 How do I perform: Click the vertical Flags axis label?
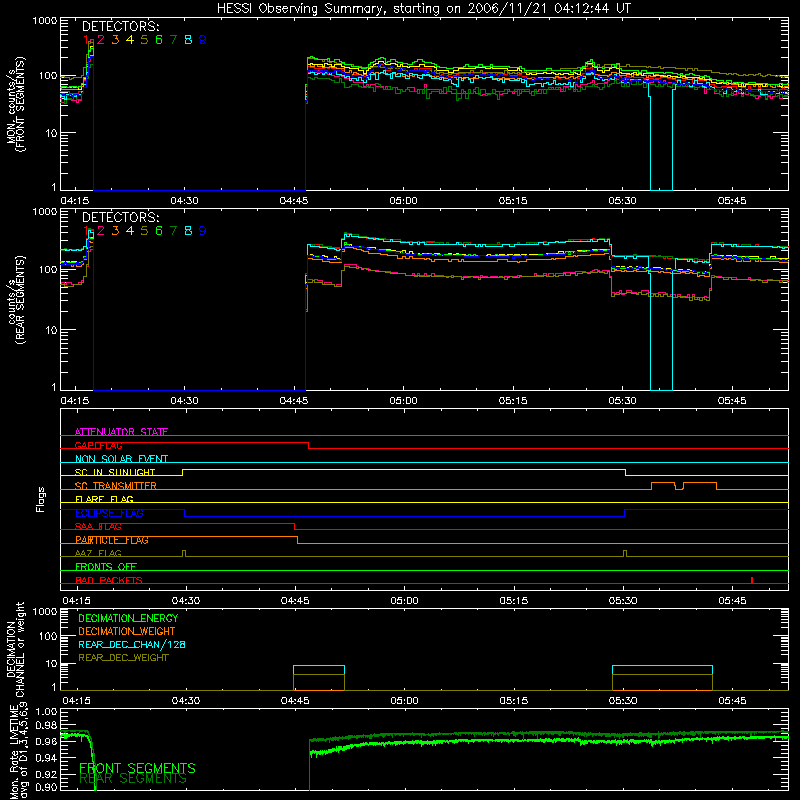coord(40,499)
